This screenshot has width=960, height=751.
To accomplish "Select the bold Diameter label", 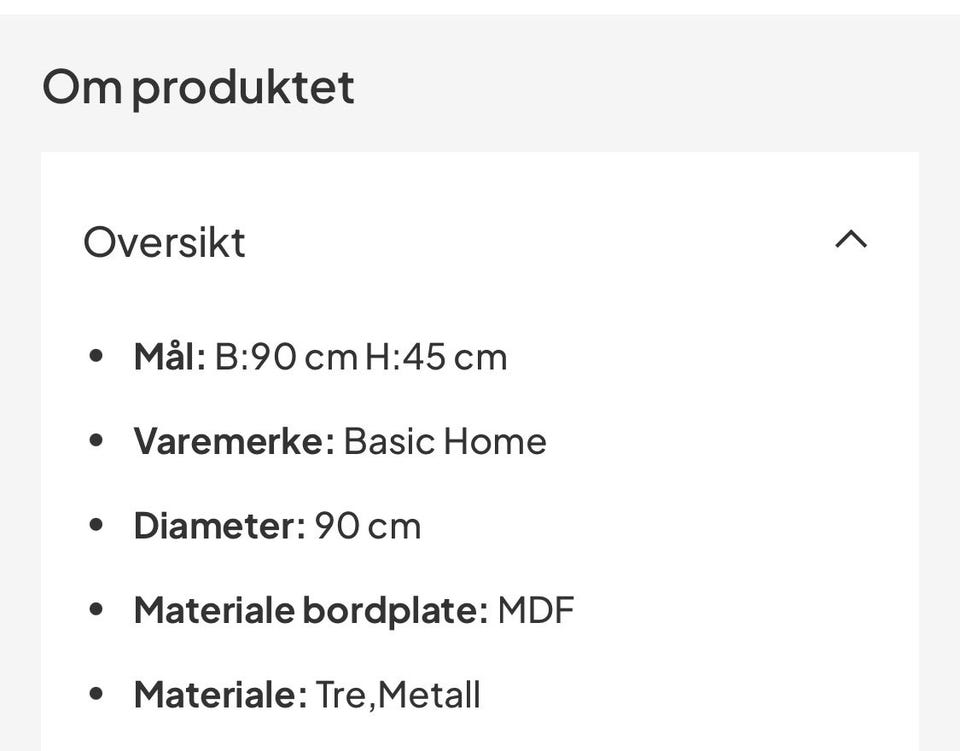I will click(219, 526).
